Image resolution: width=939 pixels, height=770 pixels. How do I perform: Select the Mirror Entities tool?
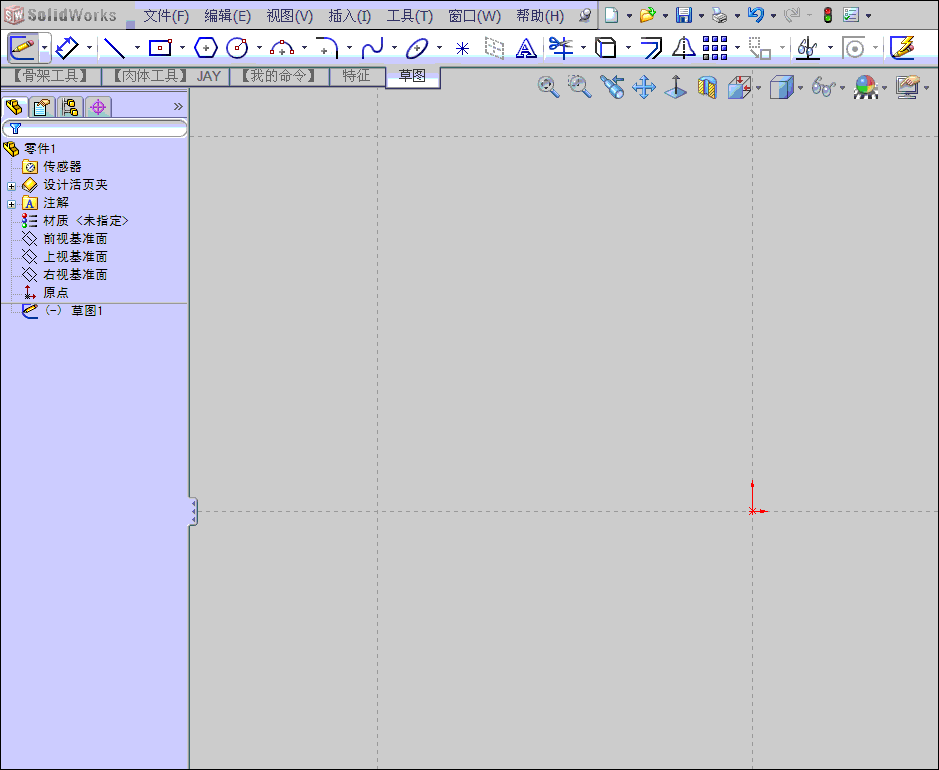point(683,47)
